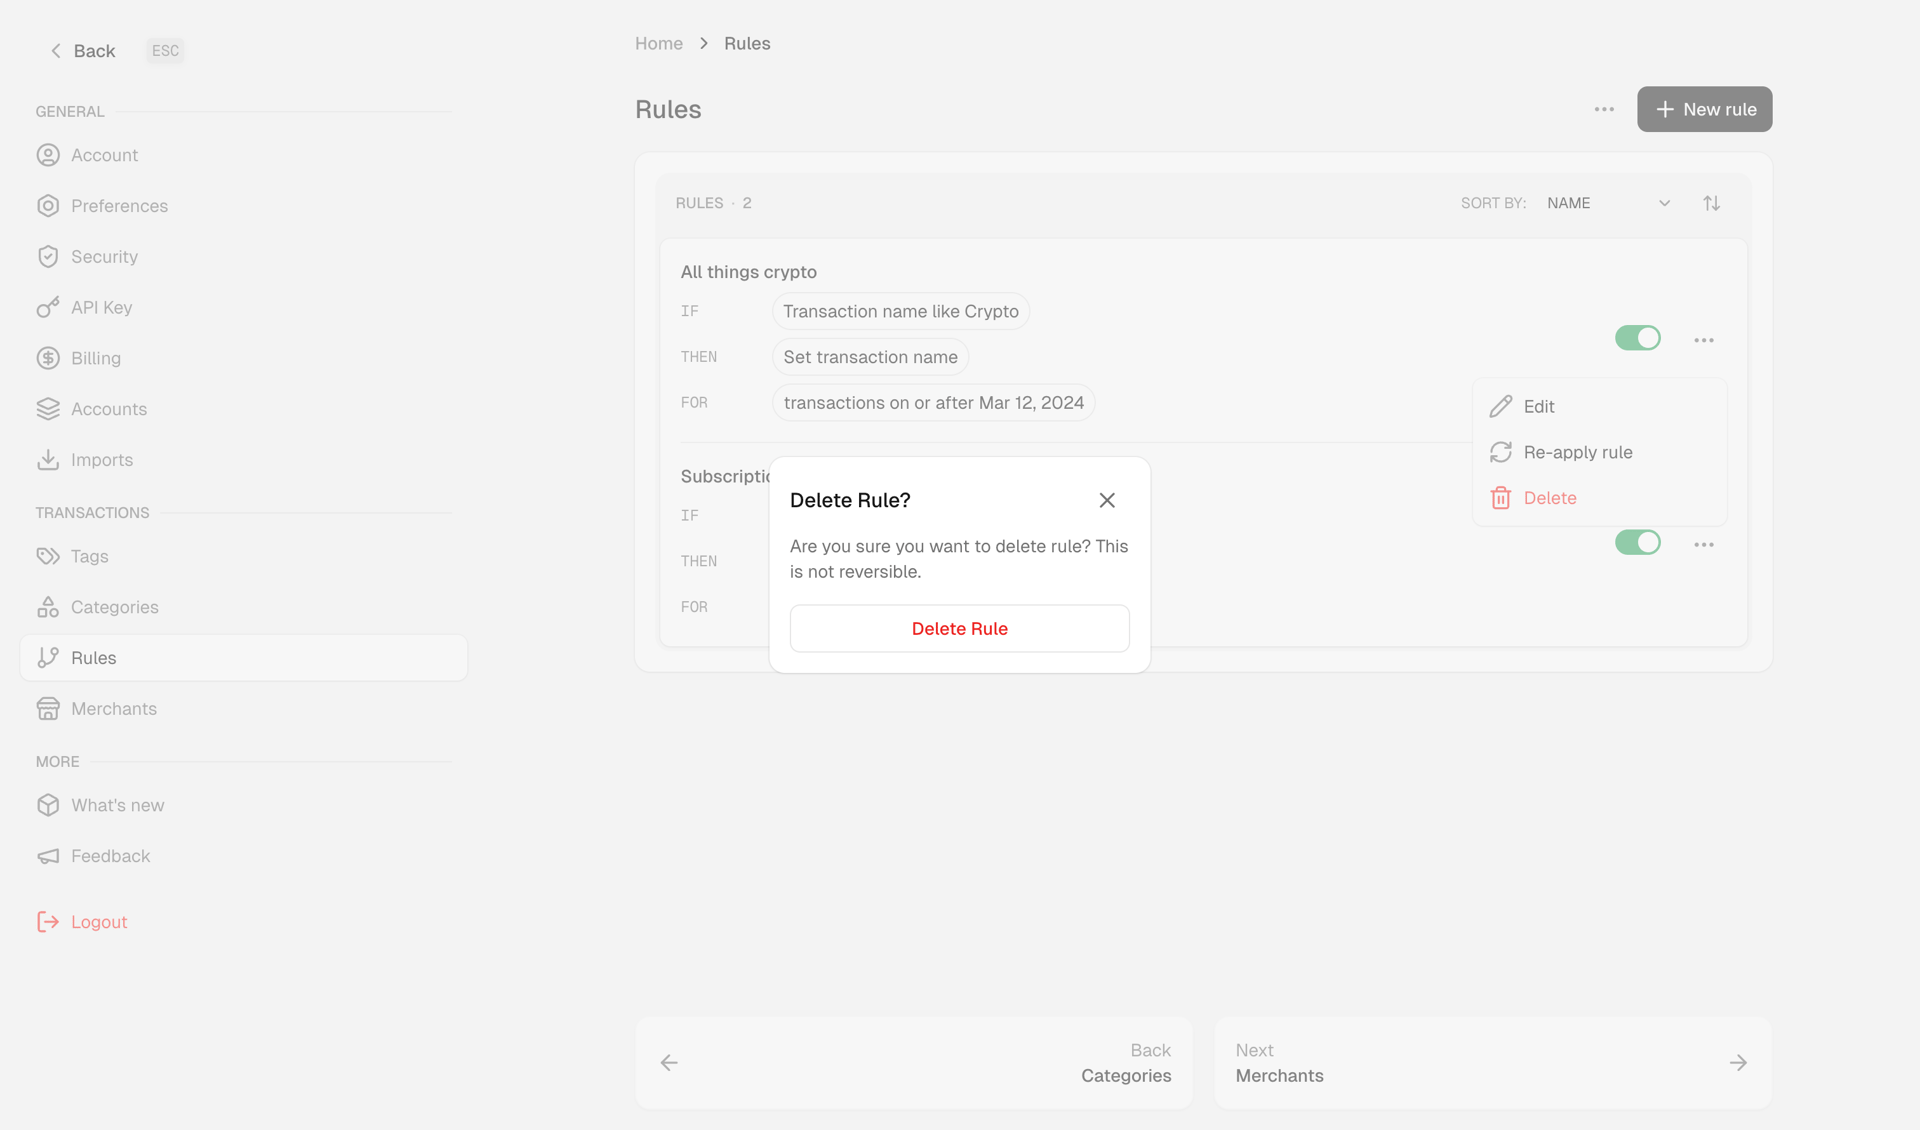The height and width of the screenshot is (1130, 1920).
Task: Disable the All things crypto rule toggle
Action: tap(1637, 338)
